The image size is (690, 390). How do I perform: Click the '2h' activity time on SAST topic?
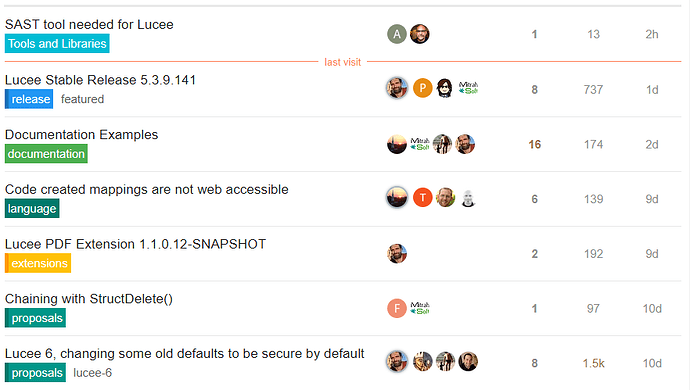coord(652,34)
